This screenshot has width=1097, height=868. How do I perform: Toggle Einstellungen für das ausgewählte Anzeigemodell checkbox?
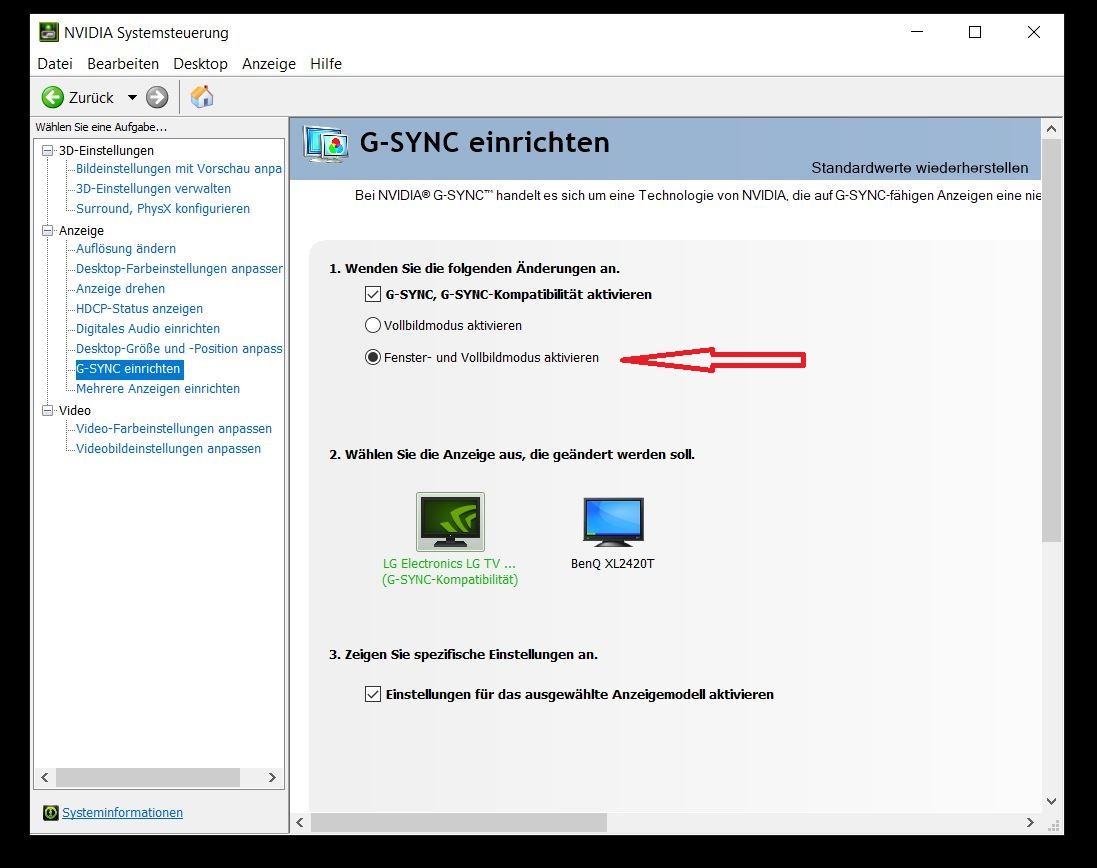373,694
